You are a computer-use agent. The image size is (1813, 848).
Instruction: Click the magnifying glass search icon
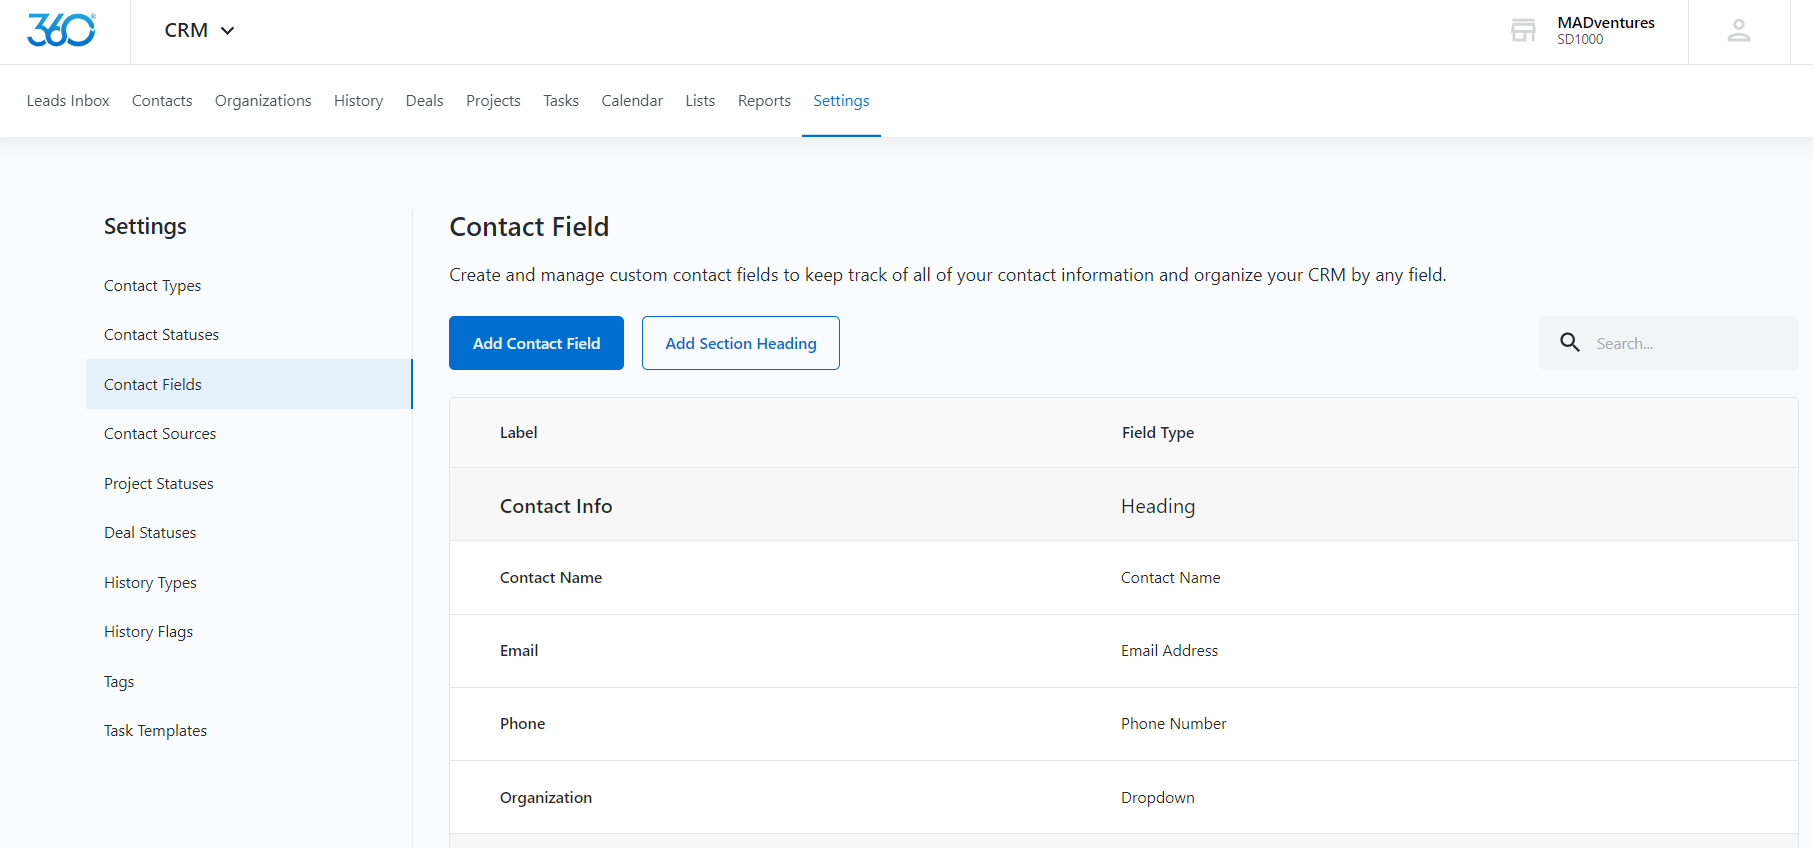pos(1570,343)
